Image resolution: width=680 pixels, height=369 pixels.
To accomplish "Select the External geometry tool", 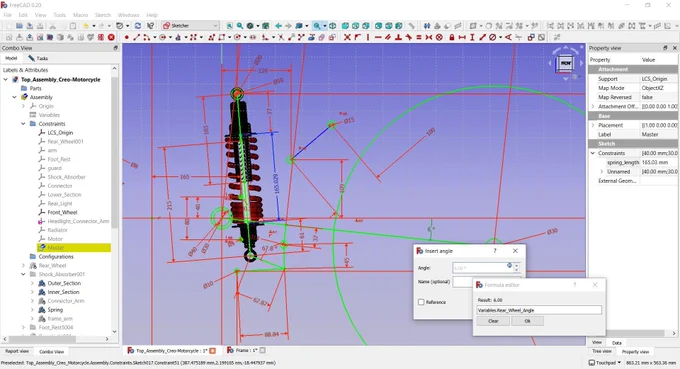I will coord(312,37).
